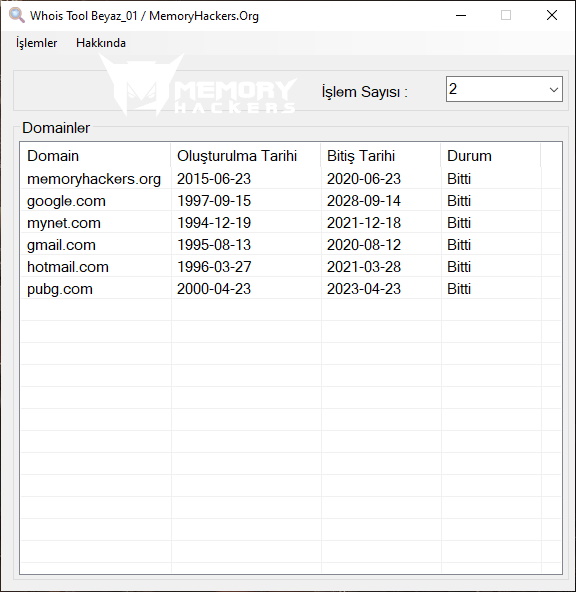
Task: Sort by the Domain column header
Action: pyautogui.click(x=95, y=156)
